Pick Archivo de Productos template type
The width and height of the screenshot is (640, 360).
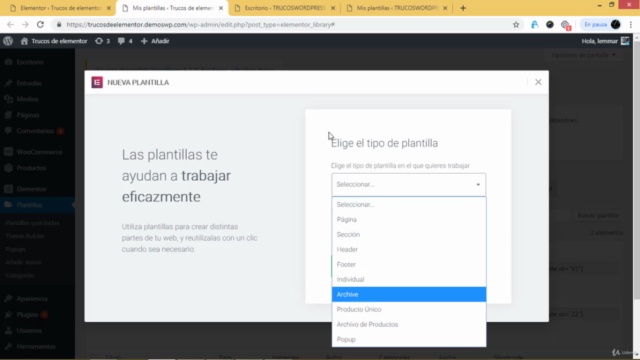[x=409, y=324]
